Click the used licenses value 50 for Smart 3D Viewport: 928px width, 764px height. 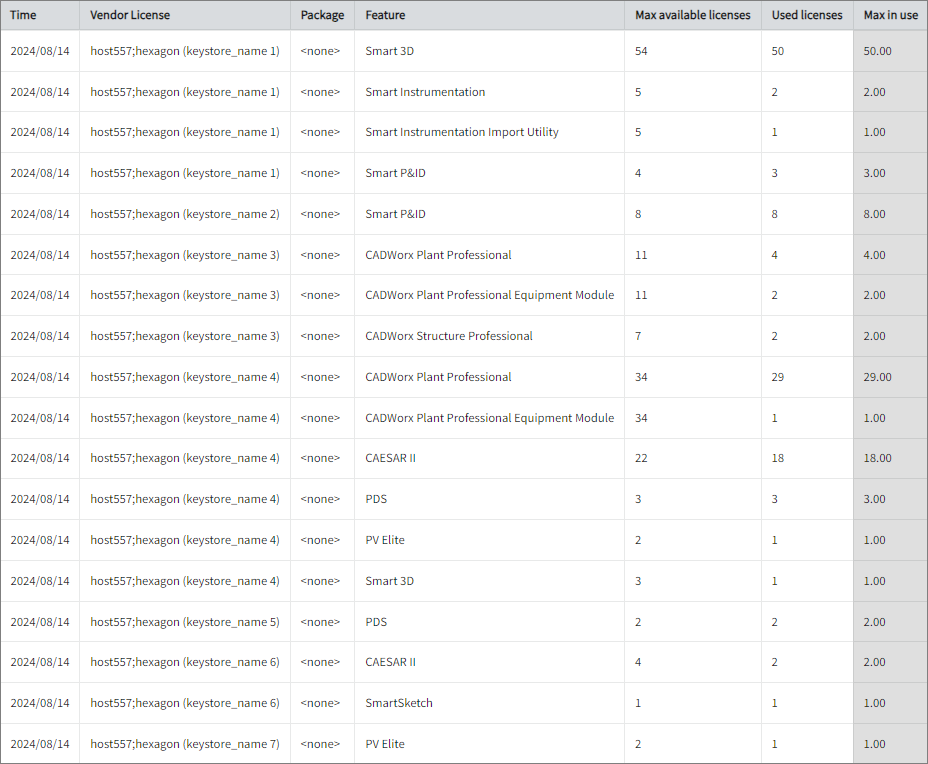pos(777,50)
